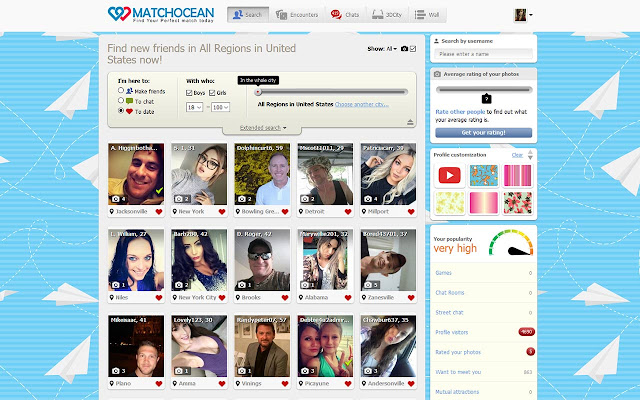The width and height of the screenshot is (640, 400).
Task: Click the camera photo count on Millport card
Action: [x=371, y=199]
